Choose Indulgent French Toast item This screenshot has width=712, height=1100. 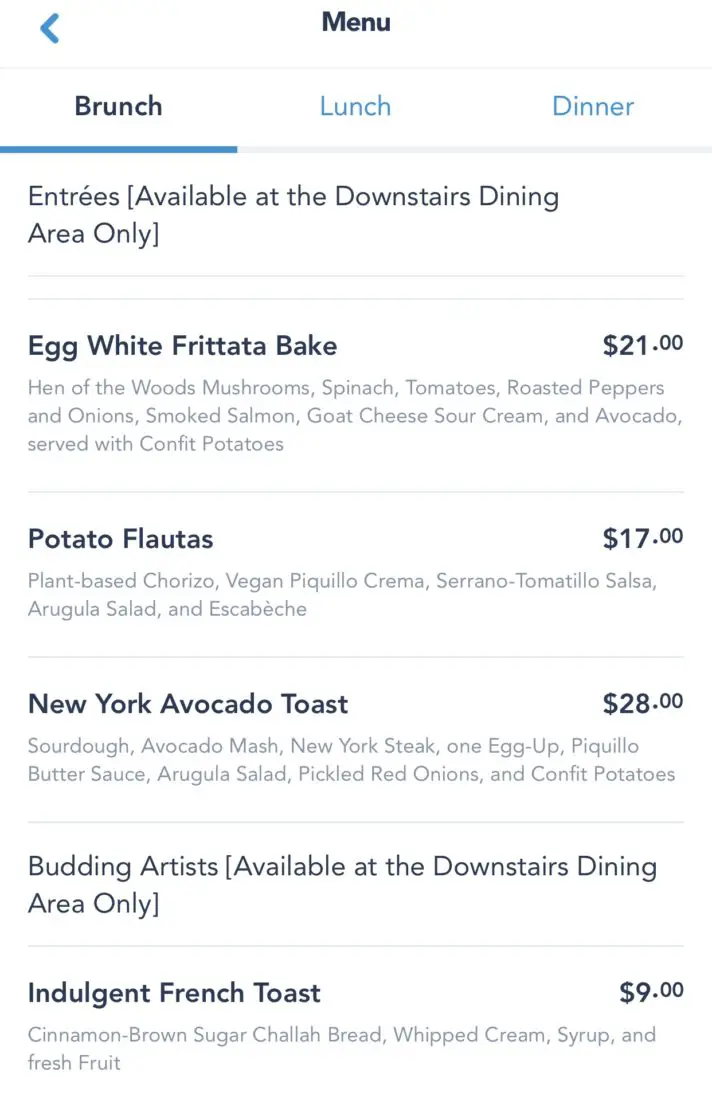click(x=174, y=993)
